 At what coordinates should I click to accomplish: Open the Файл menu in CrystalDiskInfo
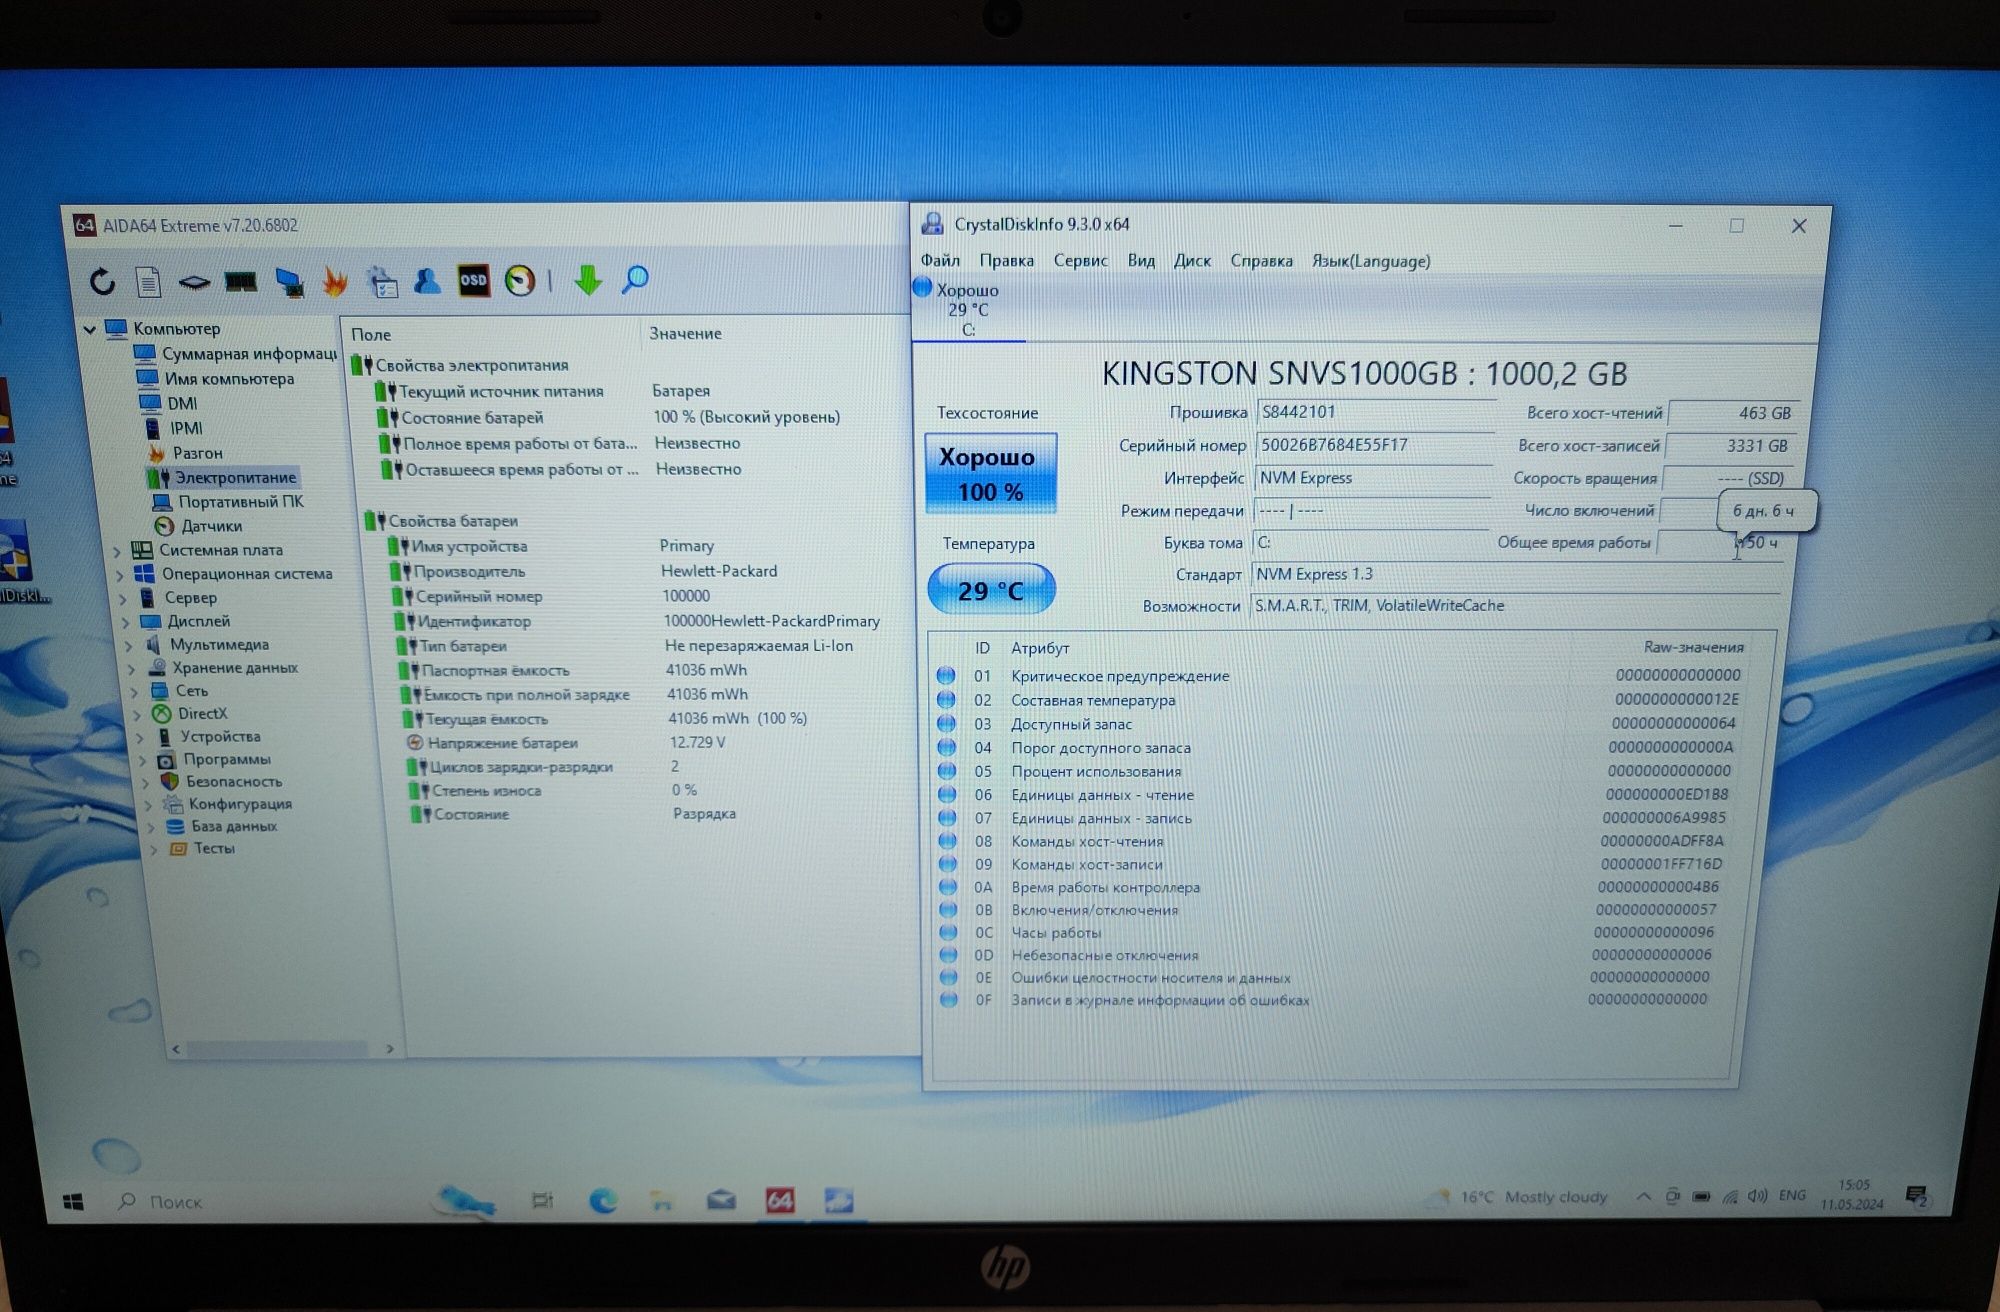coord(940,261)
